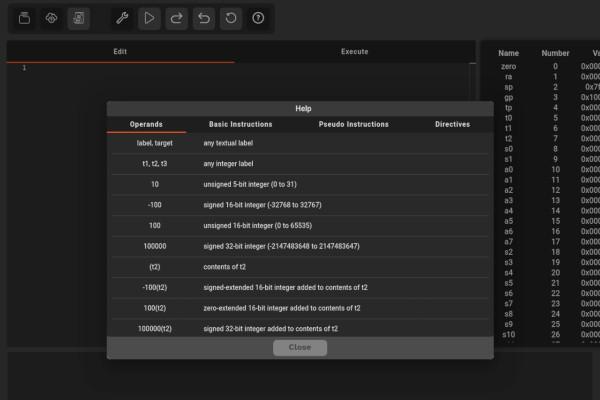600x400 pixels.
Task: Select the Operands help tab
Action: coord(147,125)
